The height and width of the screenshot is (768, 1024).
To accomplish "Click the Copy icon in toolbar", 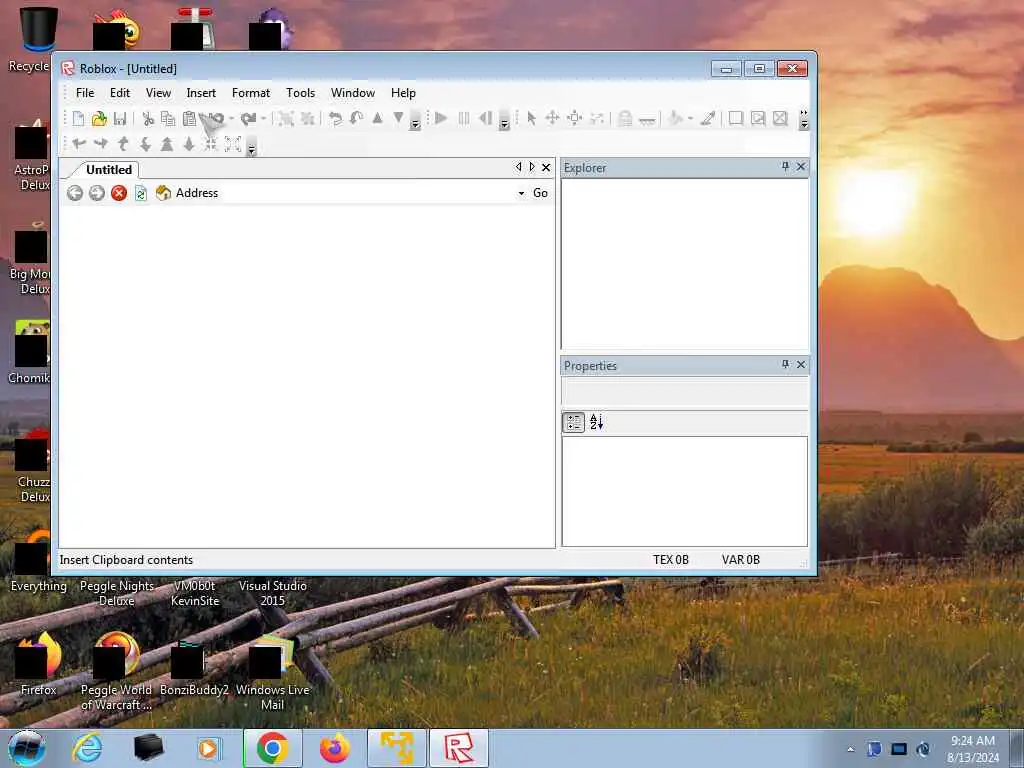I will coord(168,118).
